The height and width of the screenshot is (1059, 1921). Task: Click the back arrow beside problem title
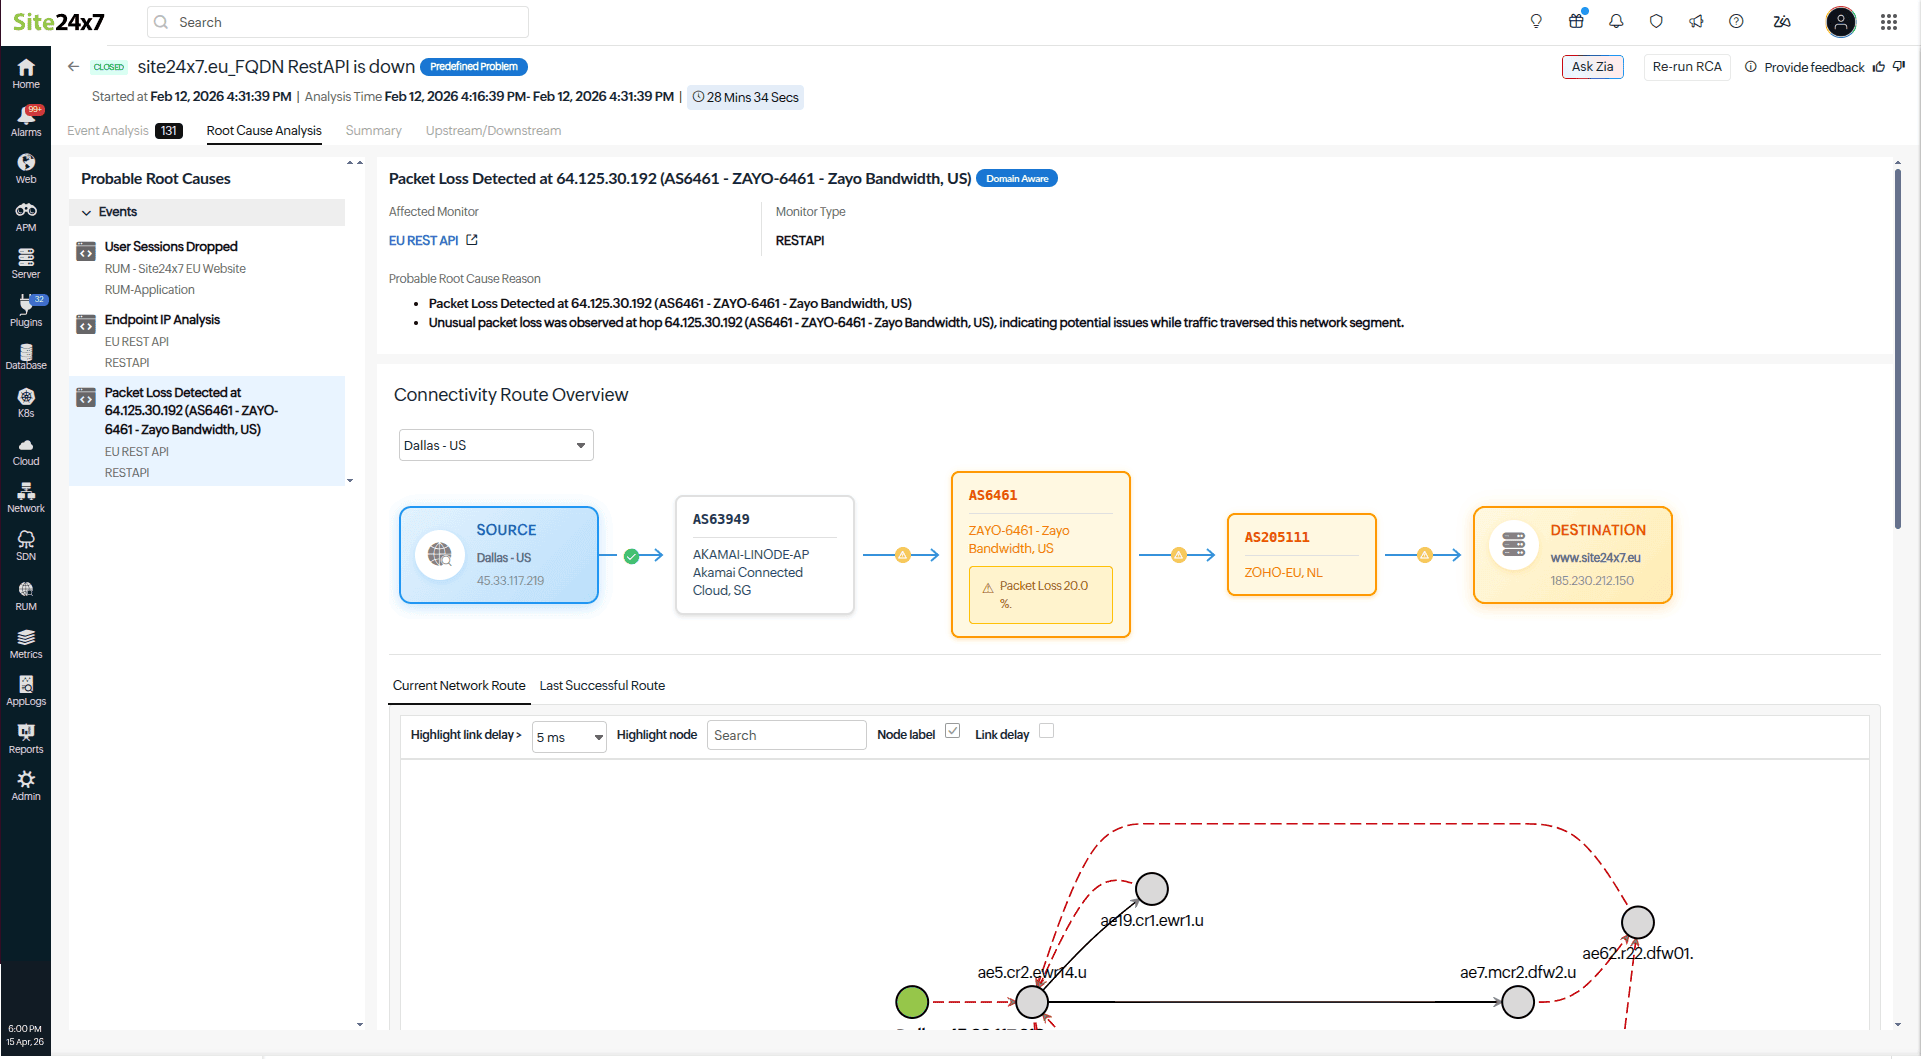[73, 66]
